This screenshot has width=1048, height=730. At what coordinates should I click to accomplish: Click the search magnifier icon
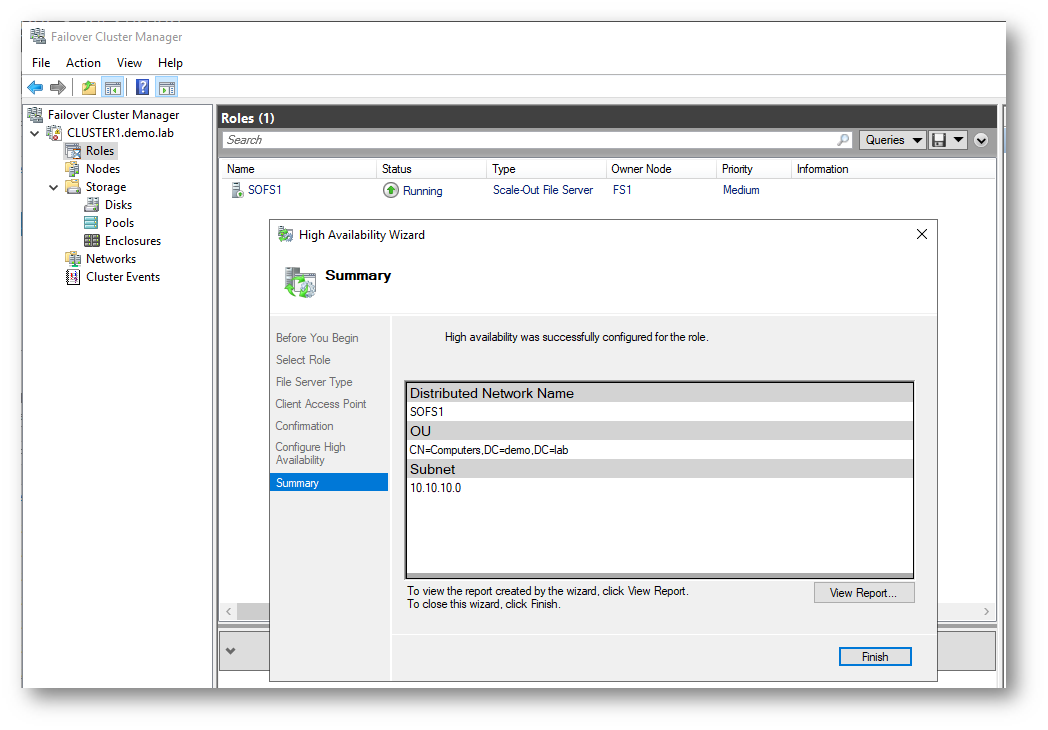tap(843, 140)
